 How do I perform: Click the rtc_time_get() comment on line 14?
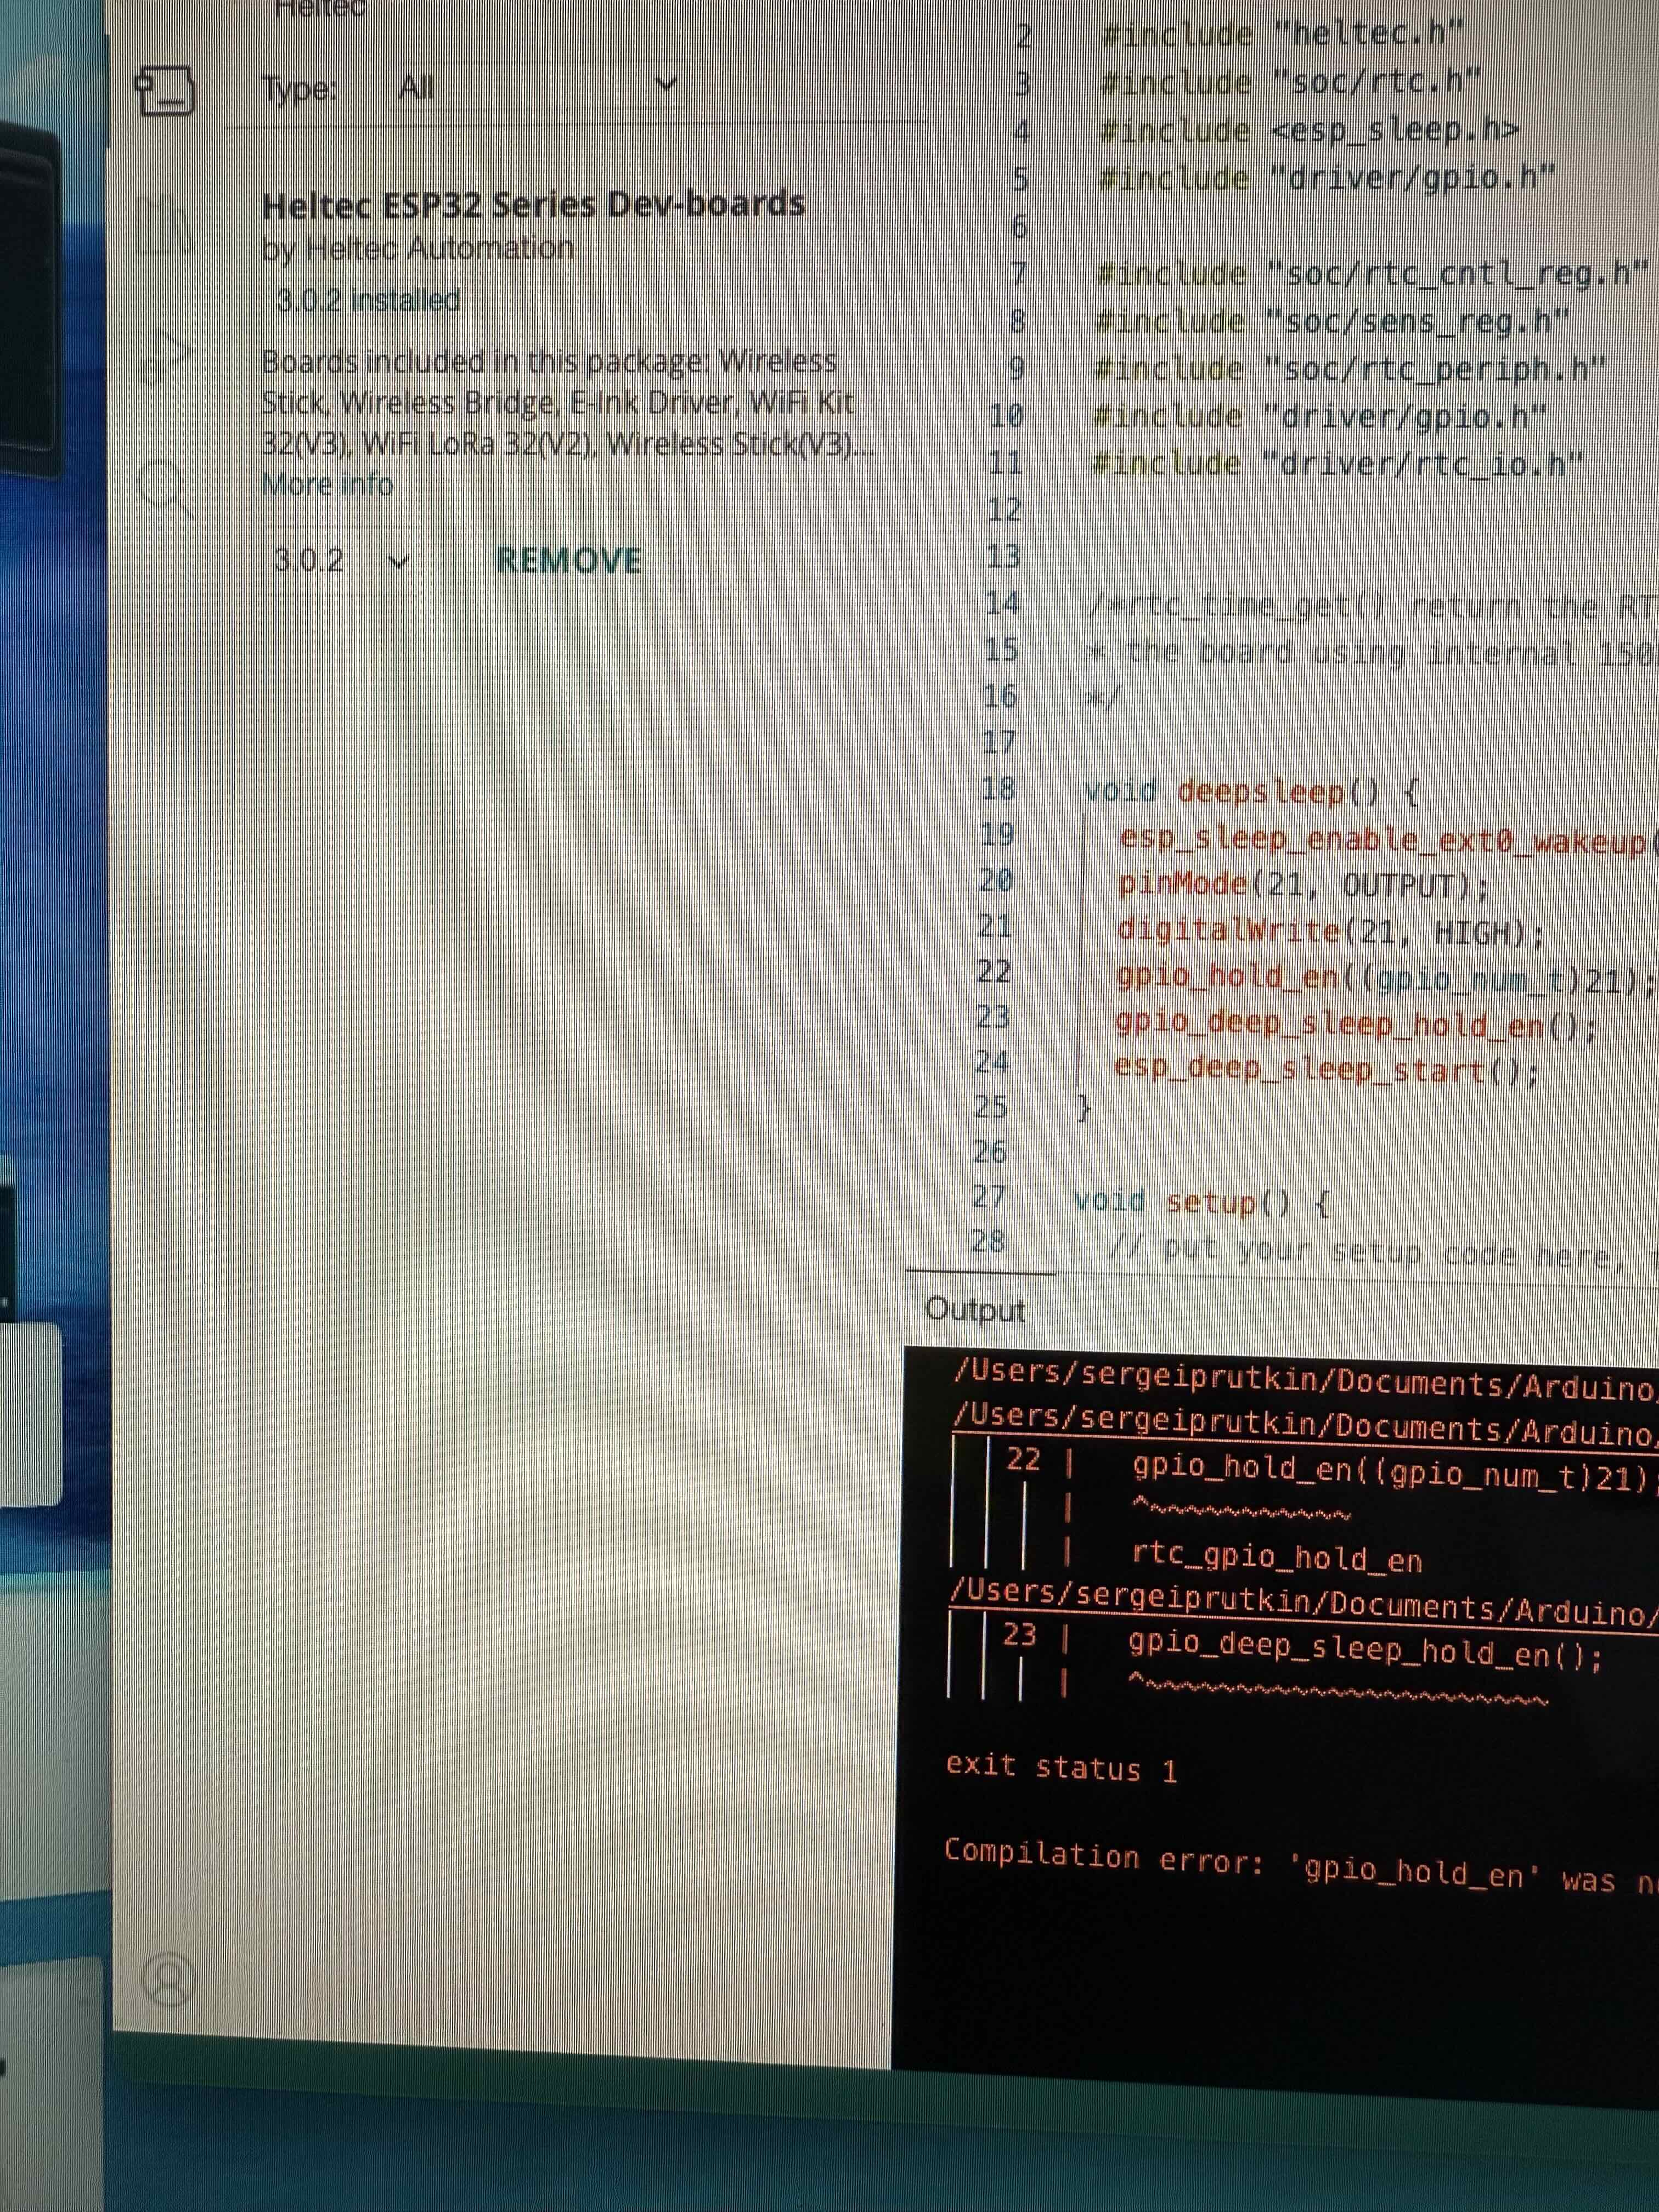[x=1374, y=606]
